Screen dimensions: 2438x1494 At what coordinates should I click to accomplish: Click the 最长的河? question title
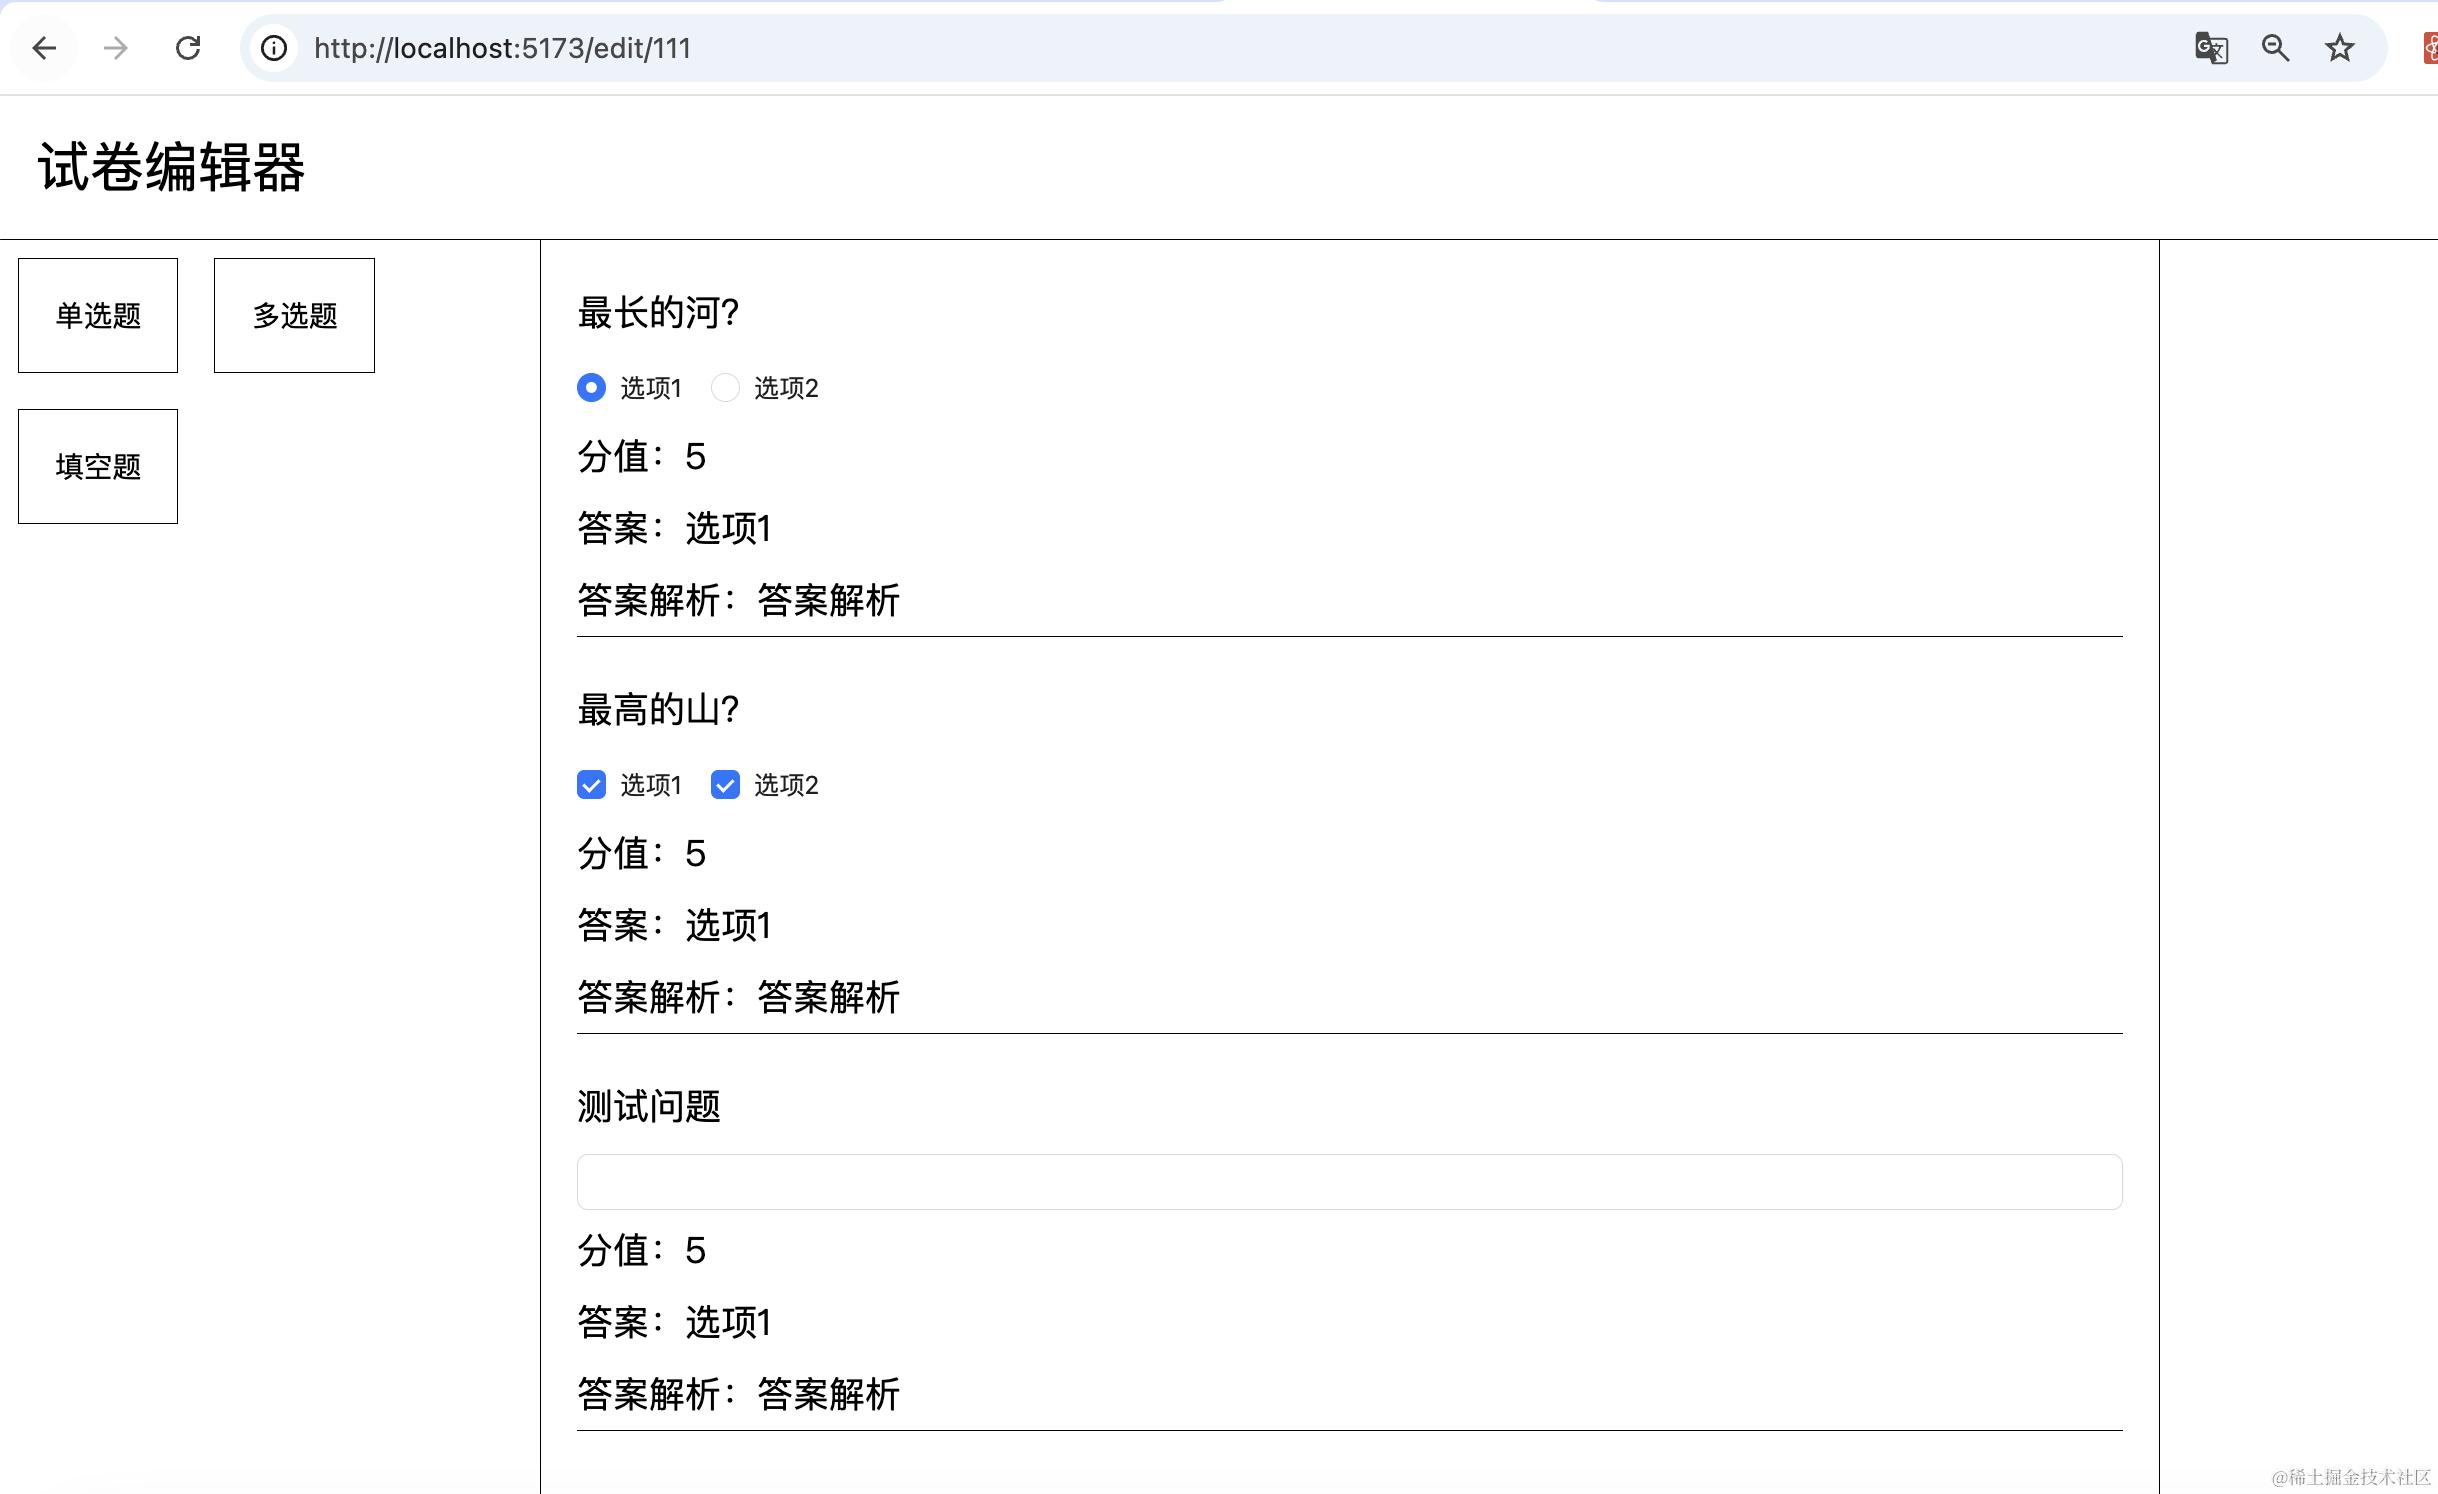tap(658, 313)
